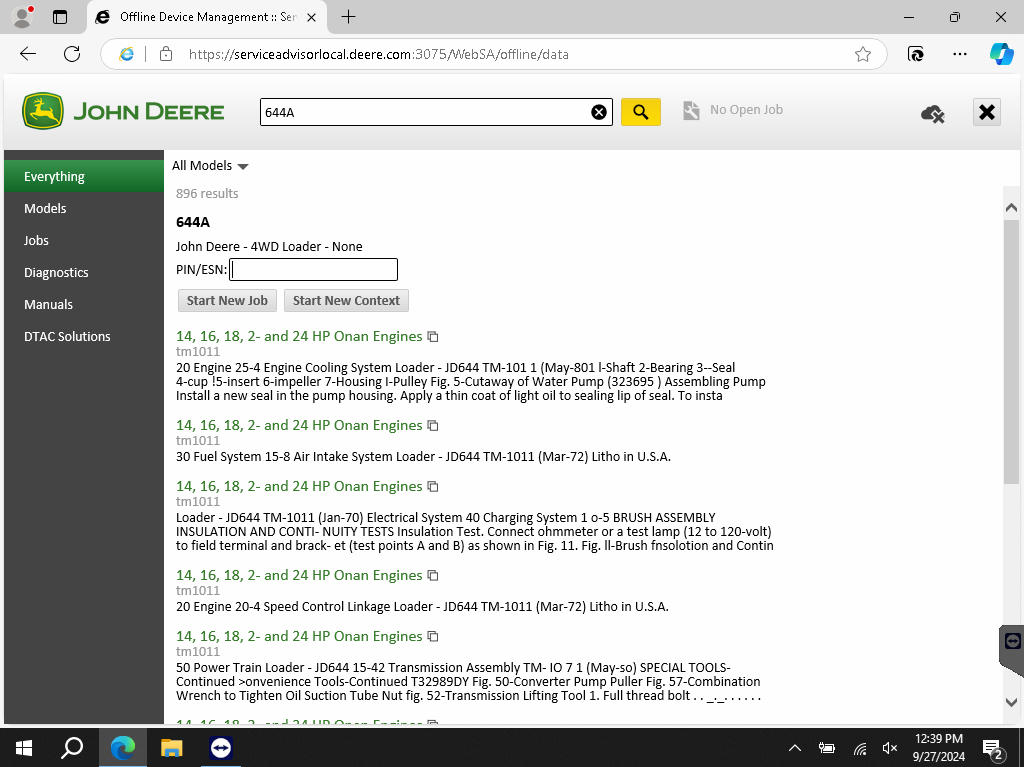Add this page to favorites star
The width and height of the screenshot is (1024, 767).
[x=863, y=54]
